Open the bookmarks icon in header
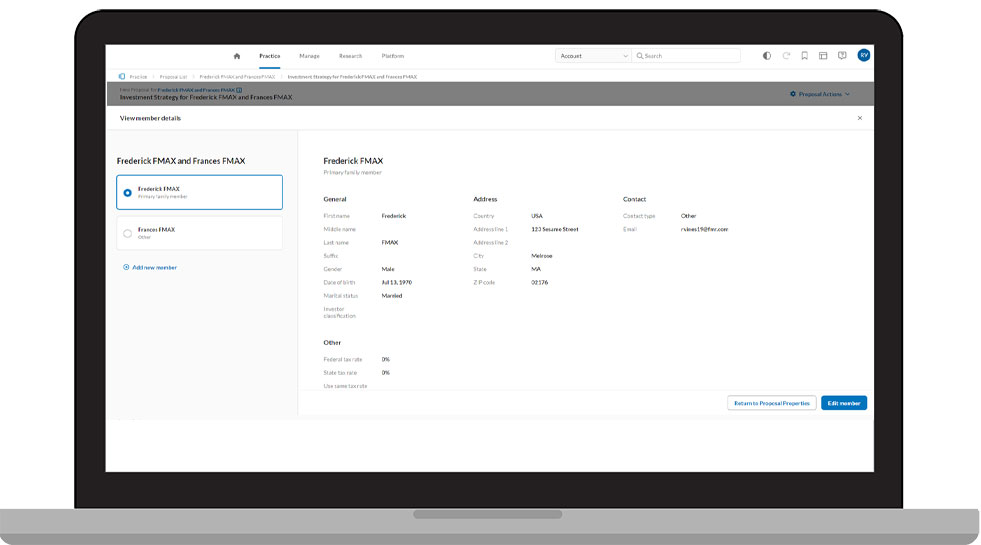981x545 pixels. [804, 56]
